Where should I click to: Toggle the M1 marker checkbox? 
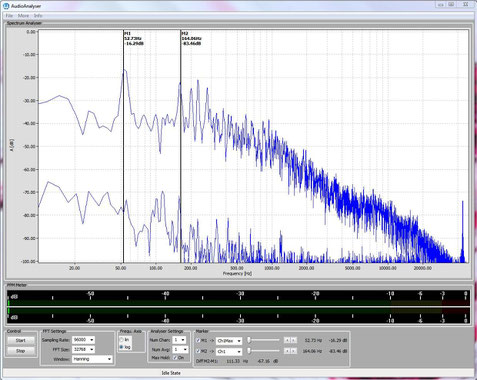click(199, 341)
